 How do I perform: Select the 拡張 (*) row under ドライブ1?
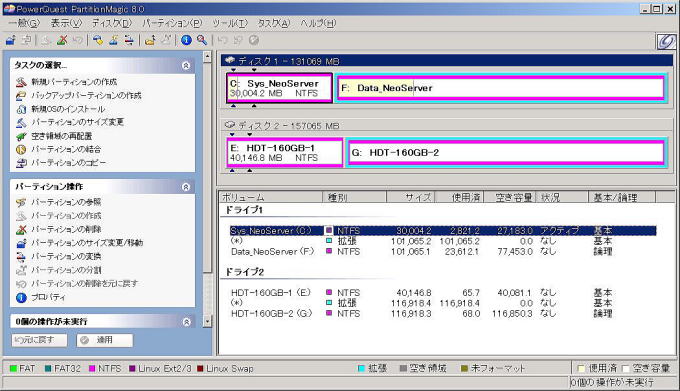(443, 241)
